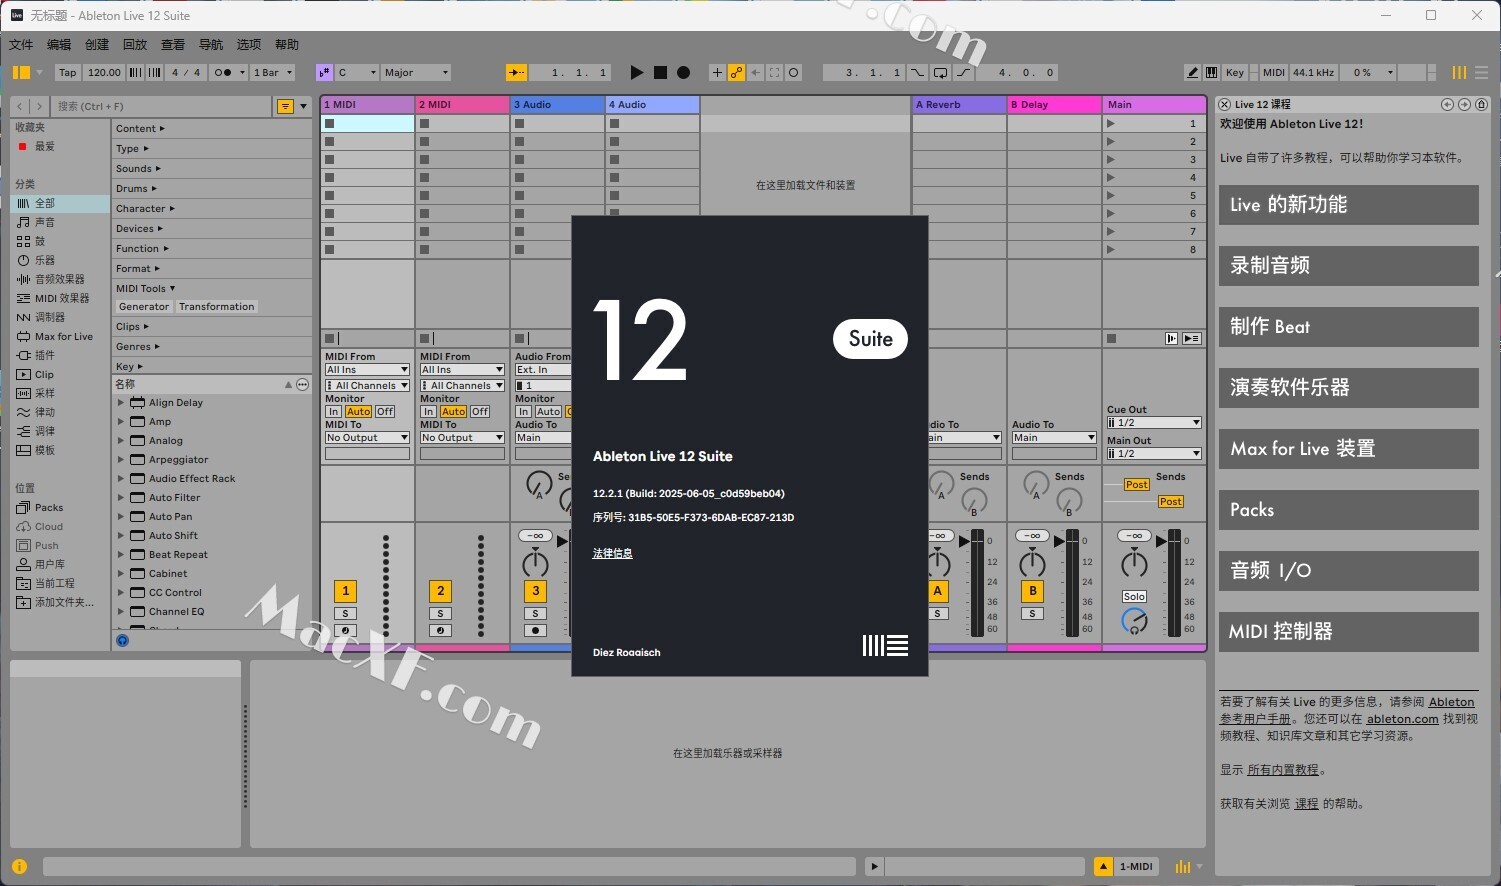Open track 1 MIDI From All Ins dropdown

click(367, 370)
